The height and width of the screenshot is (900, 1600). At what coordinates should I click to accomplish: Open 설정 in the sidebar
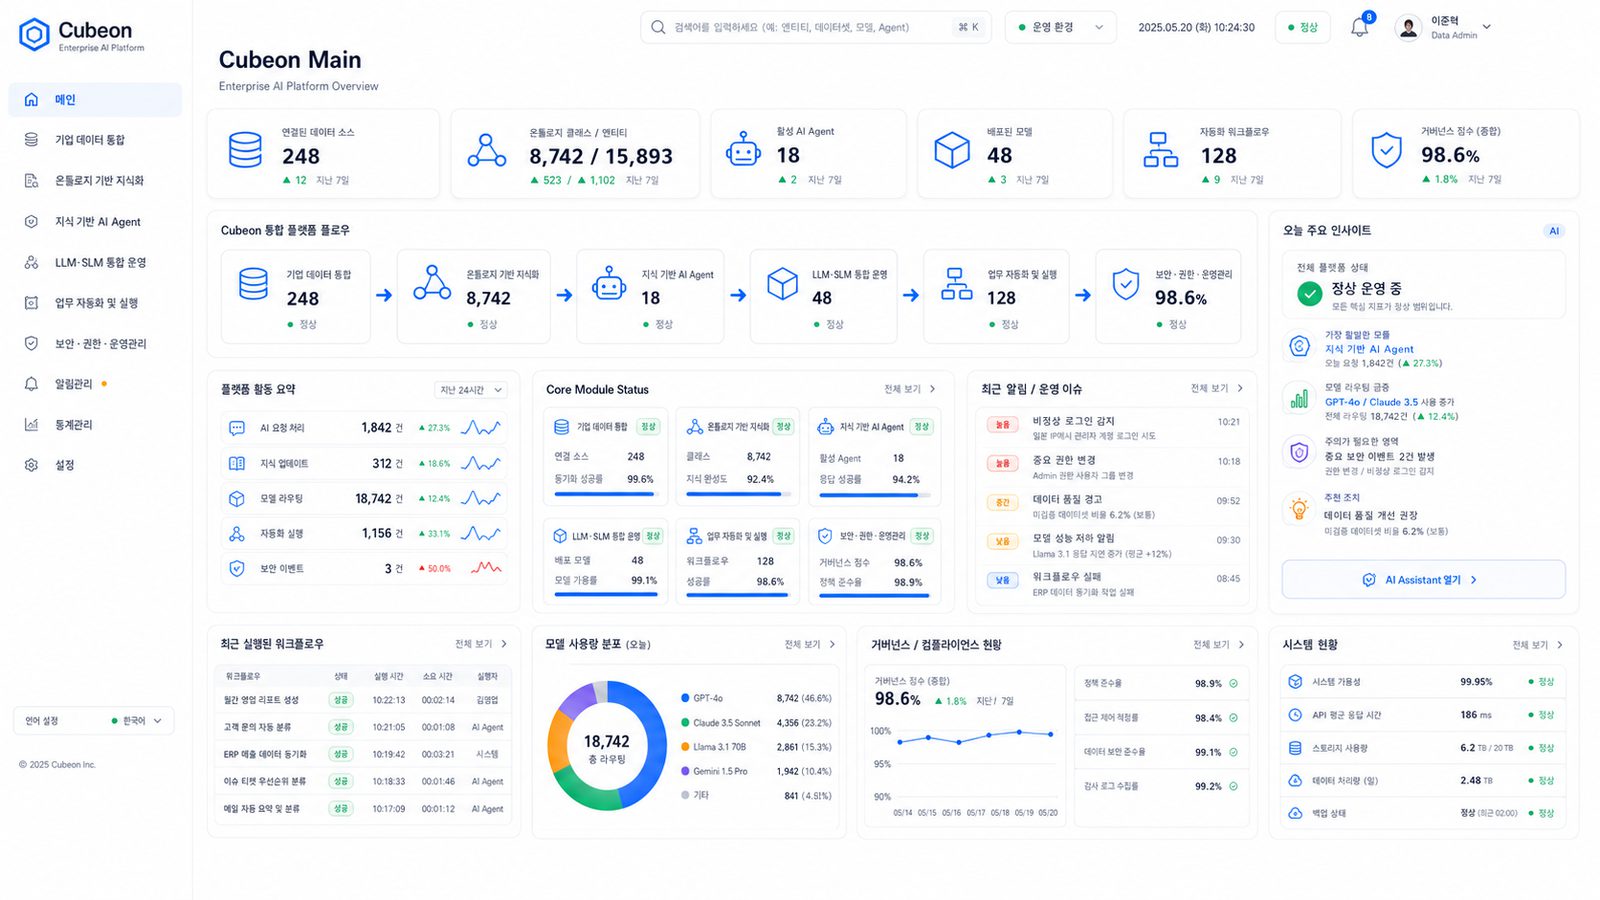click(95, 465)
